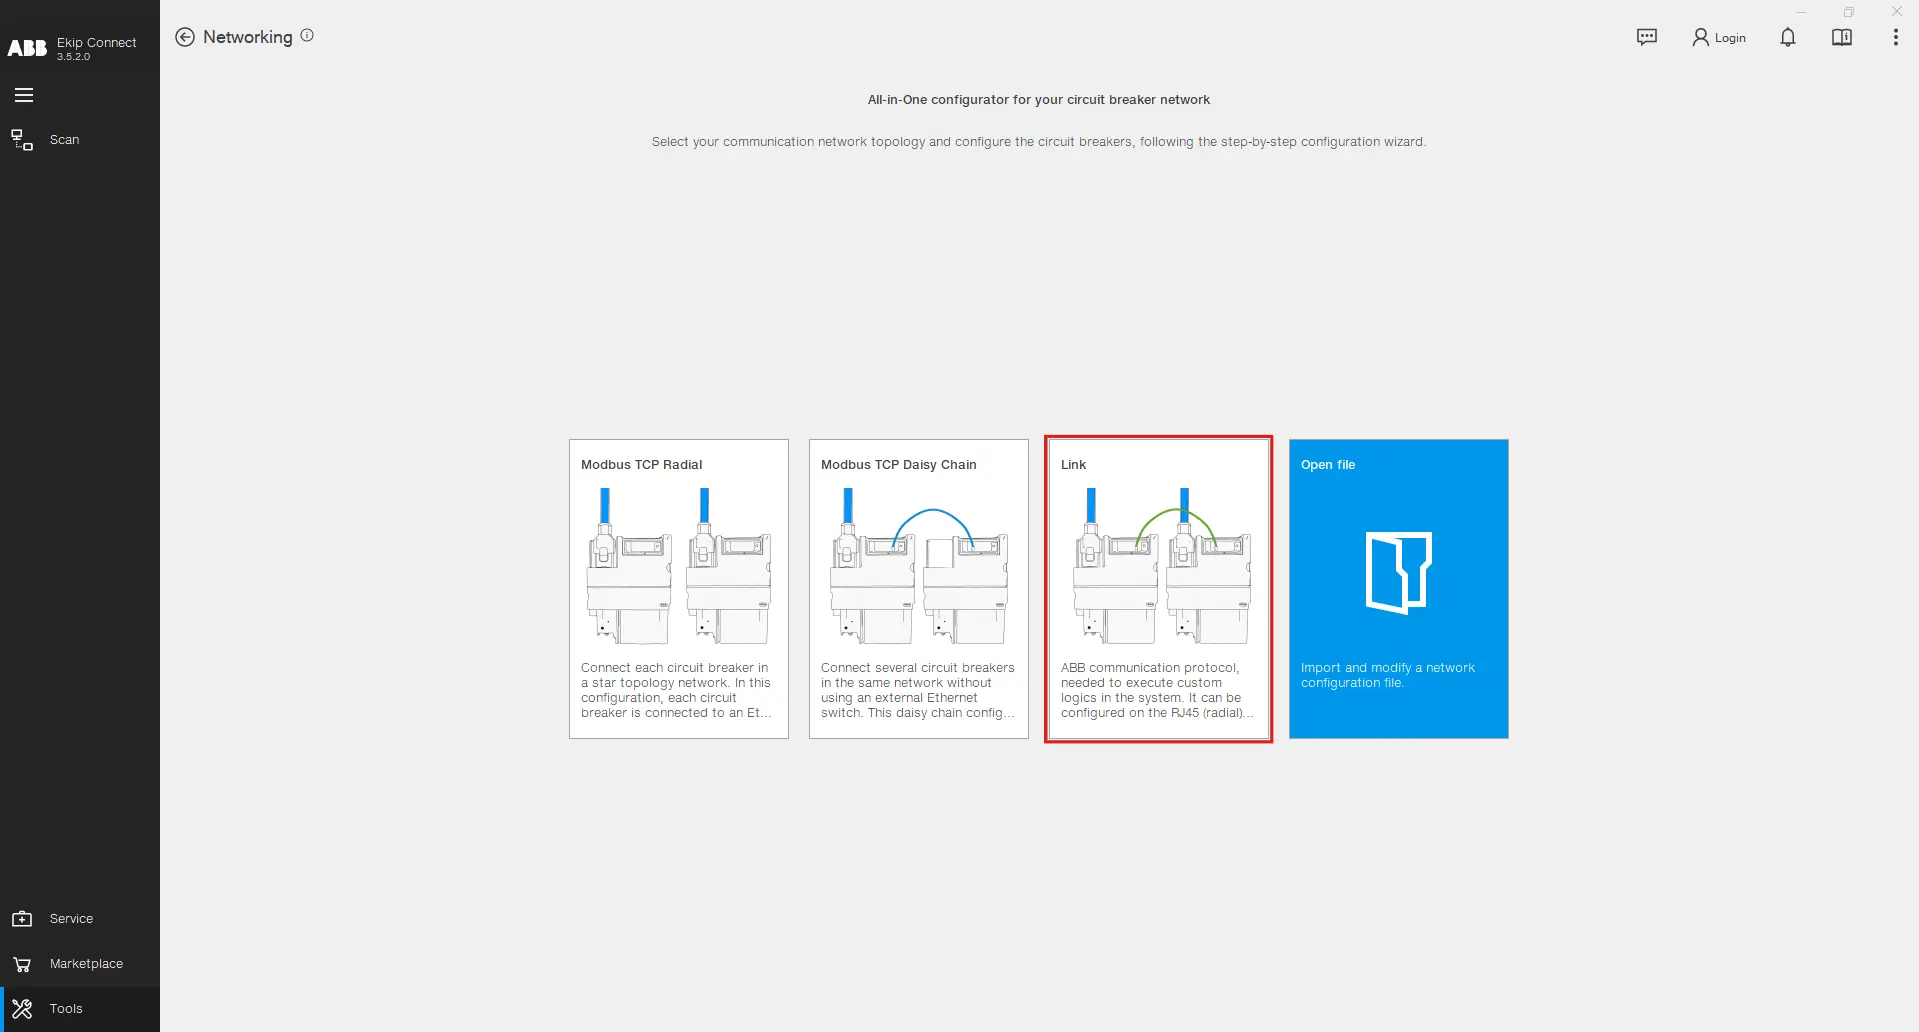Screen dimensions: 1919x1032
Task: Open the notifications bell
Action: coord(1787,37)
